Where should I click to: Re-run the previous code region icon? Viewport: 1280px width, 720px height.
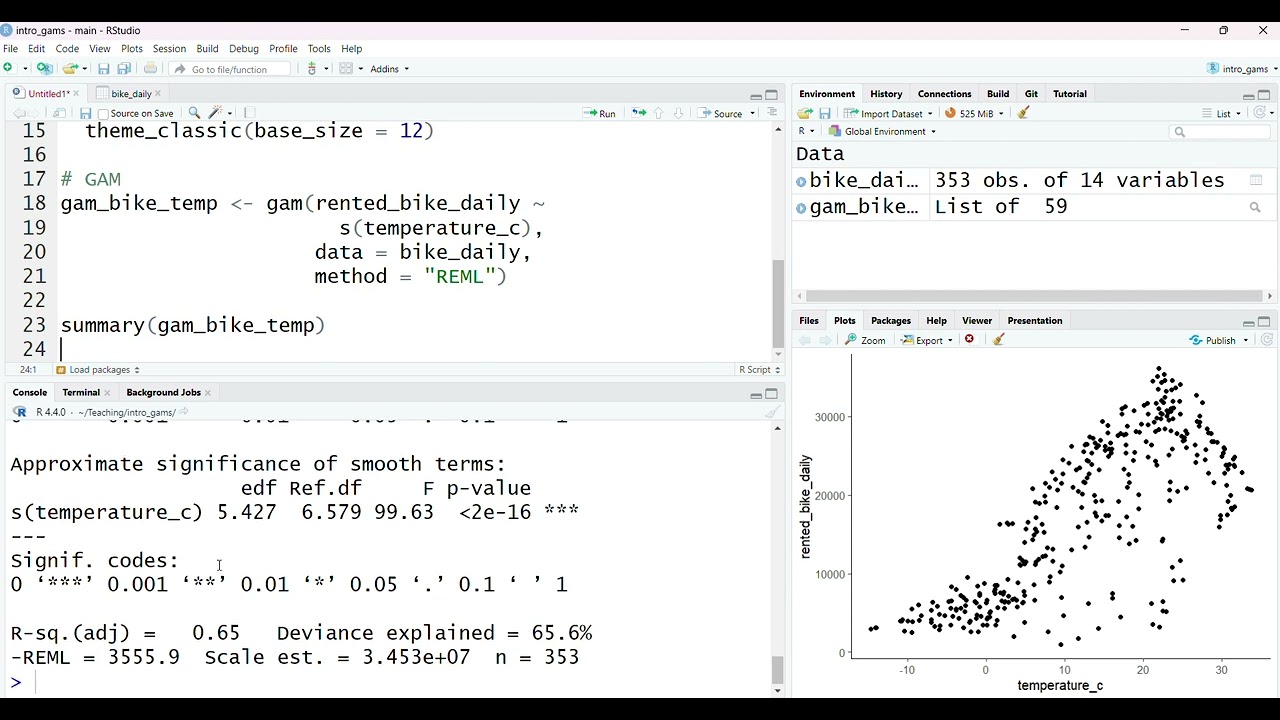coord(638,114)
